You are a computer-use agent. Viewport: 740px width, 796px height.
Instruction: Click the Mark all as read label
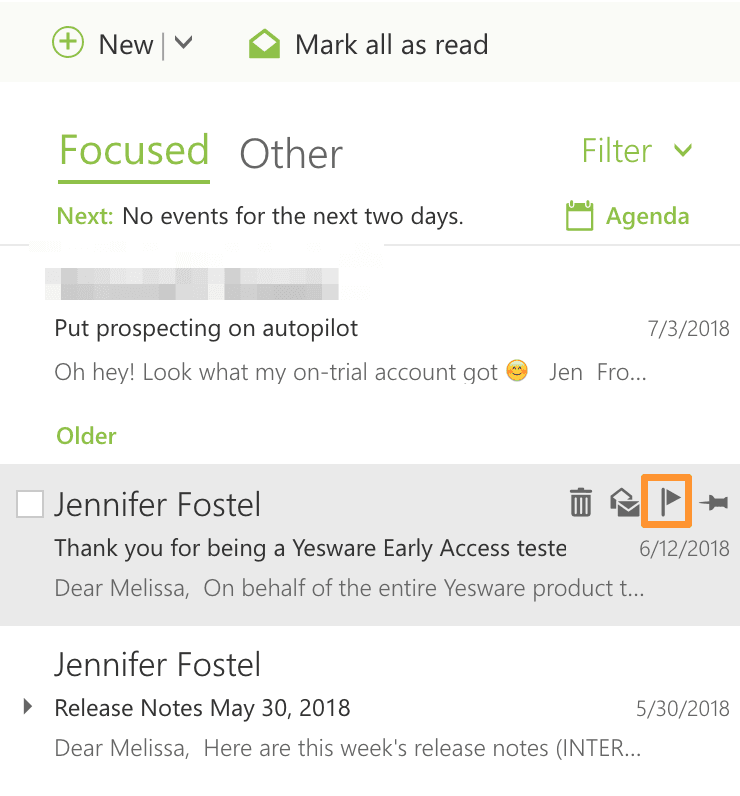tap(391, 45)
